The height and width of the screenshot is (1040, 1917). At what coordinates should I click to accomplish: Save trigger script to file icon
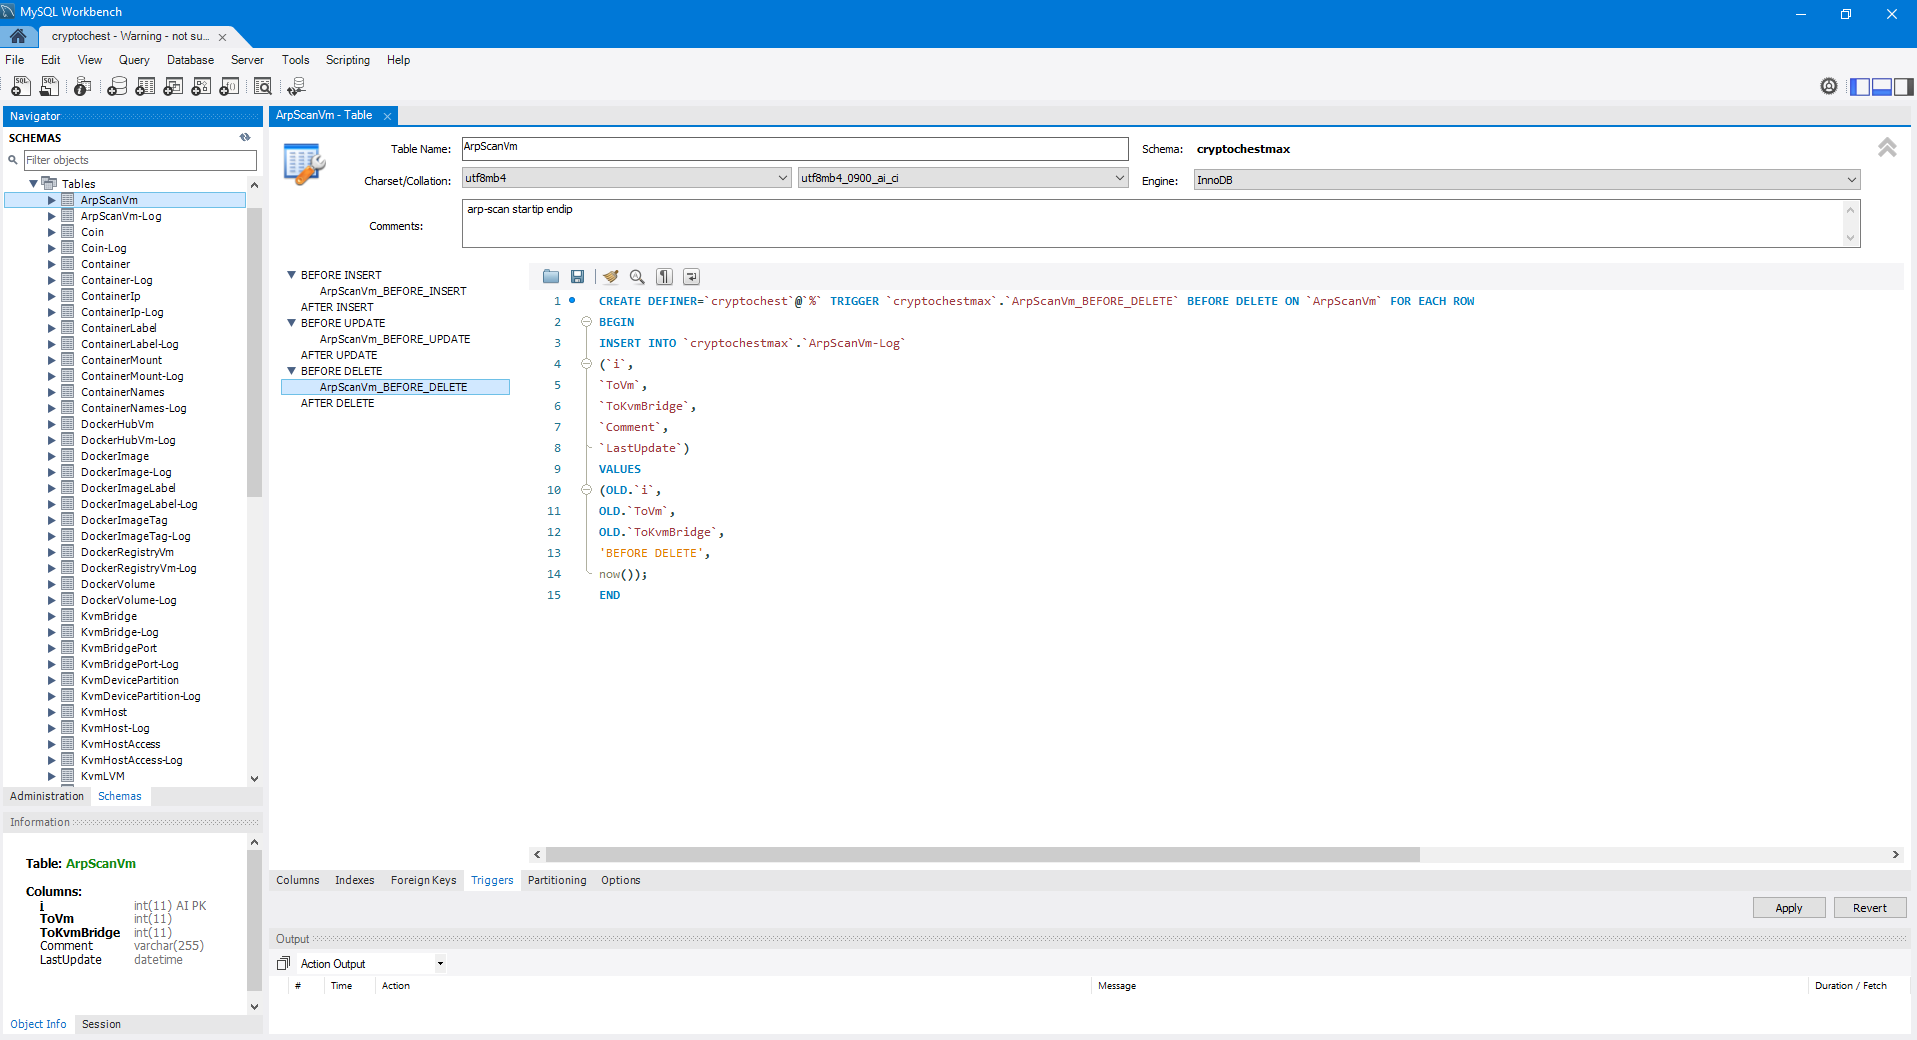tap(577, 277)
